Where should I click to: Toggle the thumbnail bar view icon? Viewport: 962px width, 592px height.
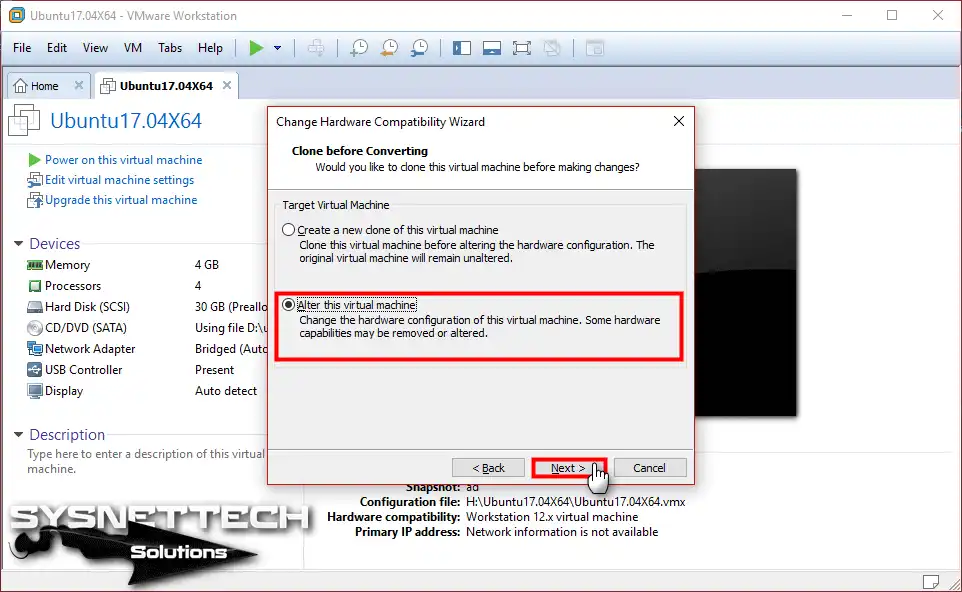491,48
